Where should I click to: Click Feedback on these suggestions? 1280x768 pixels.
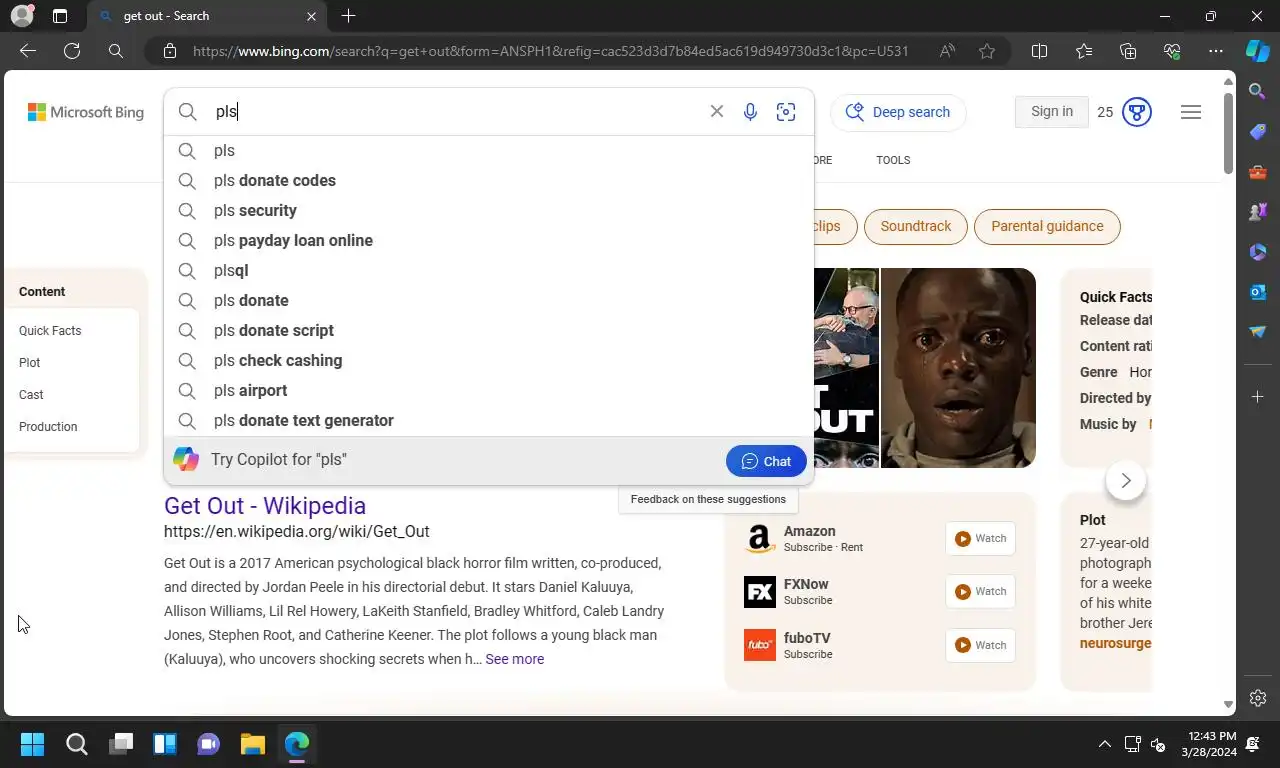[x=708, y=499]
